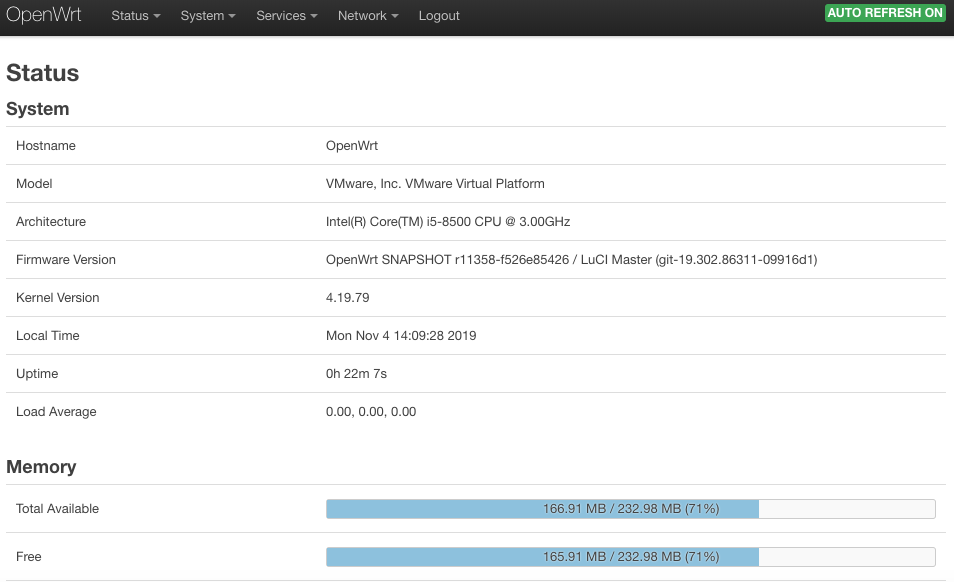This screenshot has width=954, height=582.
Task: Click the Free memory label
Action: tap(29, 557)
